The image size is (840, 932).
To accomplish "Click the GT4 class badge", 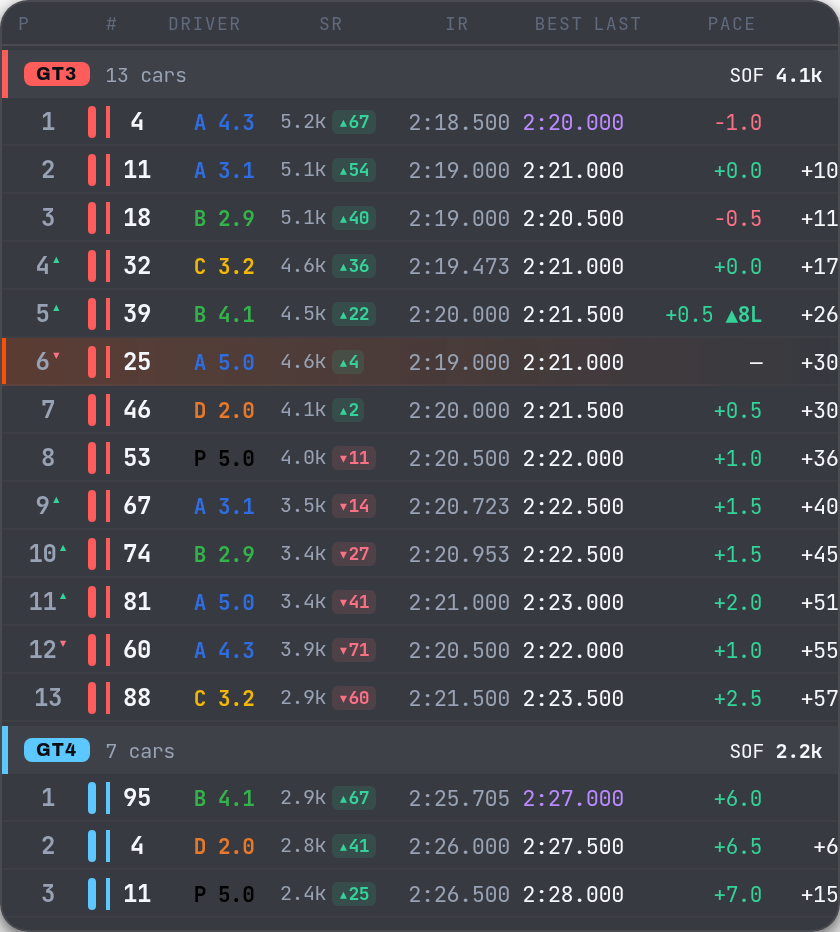I will 56,750.
